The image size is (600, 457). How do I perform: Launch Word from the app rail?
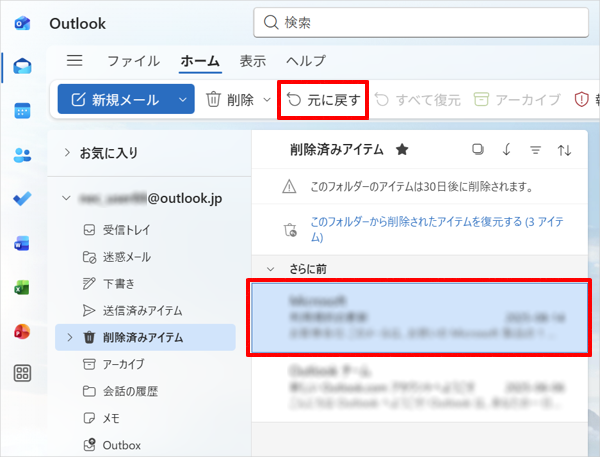pos(22,243)
